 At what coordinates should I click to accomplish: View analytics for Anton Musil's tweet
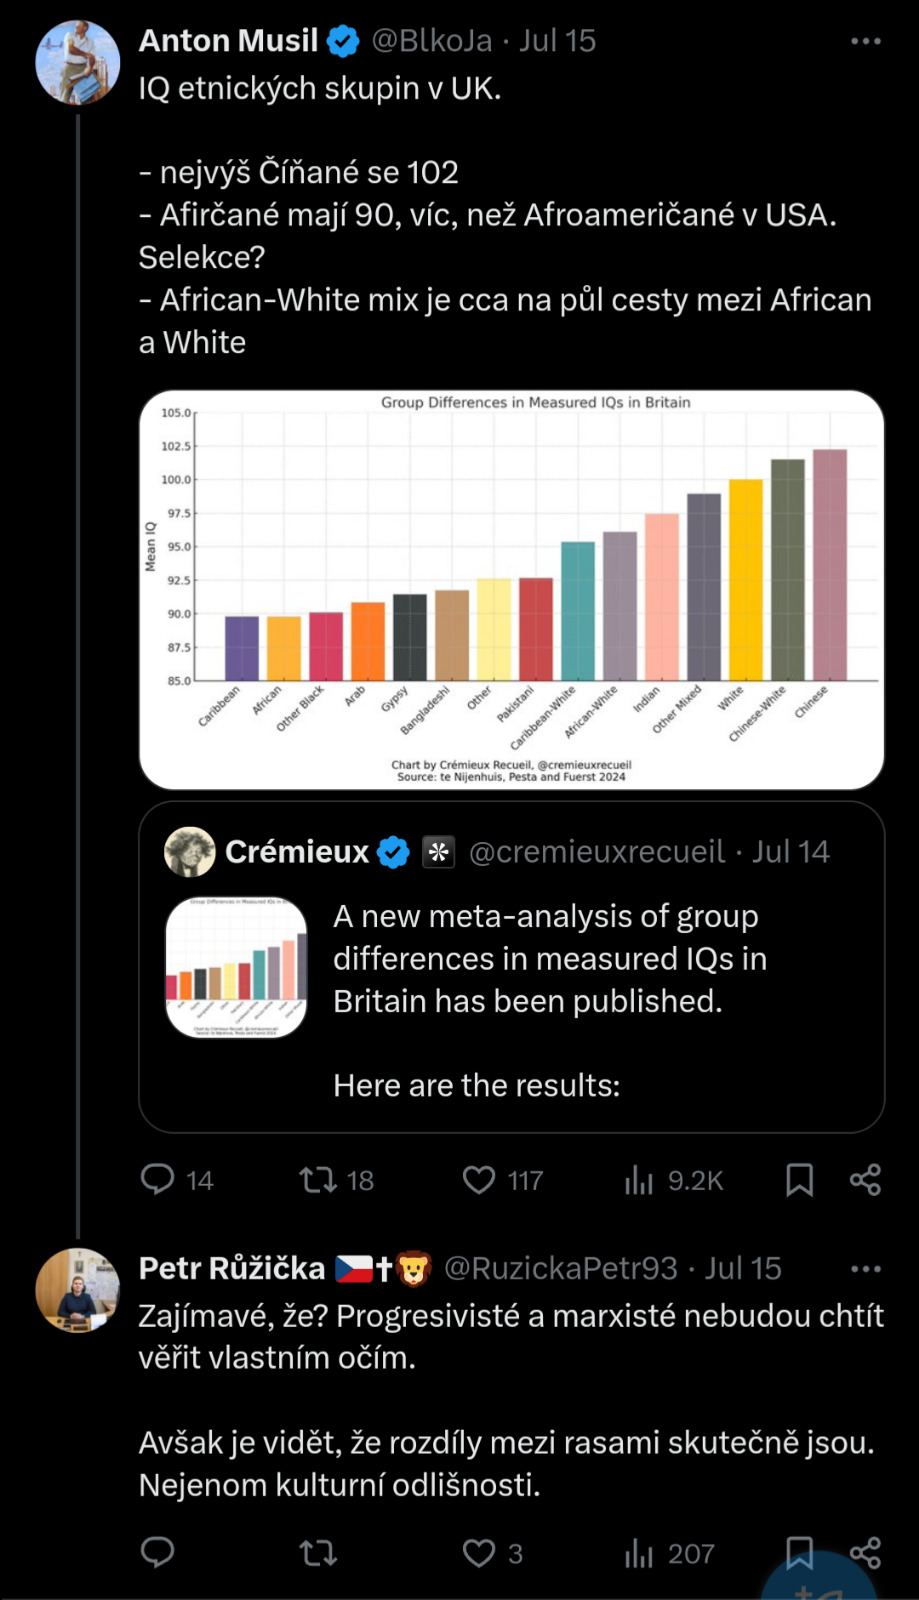639,1180
